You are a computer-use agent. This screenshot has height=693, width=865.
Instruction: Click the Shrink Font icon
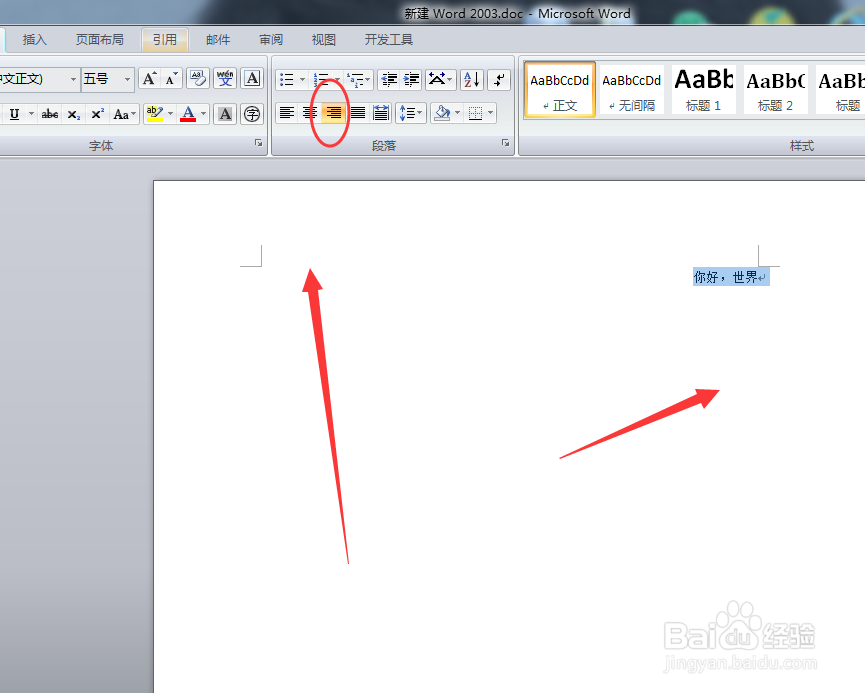(172, 79)
